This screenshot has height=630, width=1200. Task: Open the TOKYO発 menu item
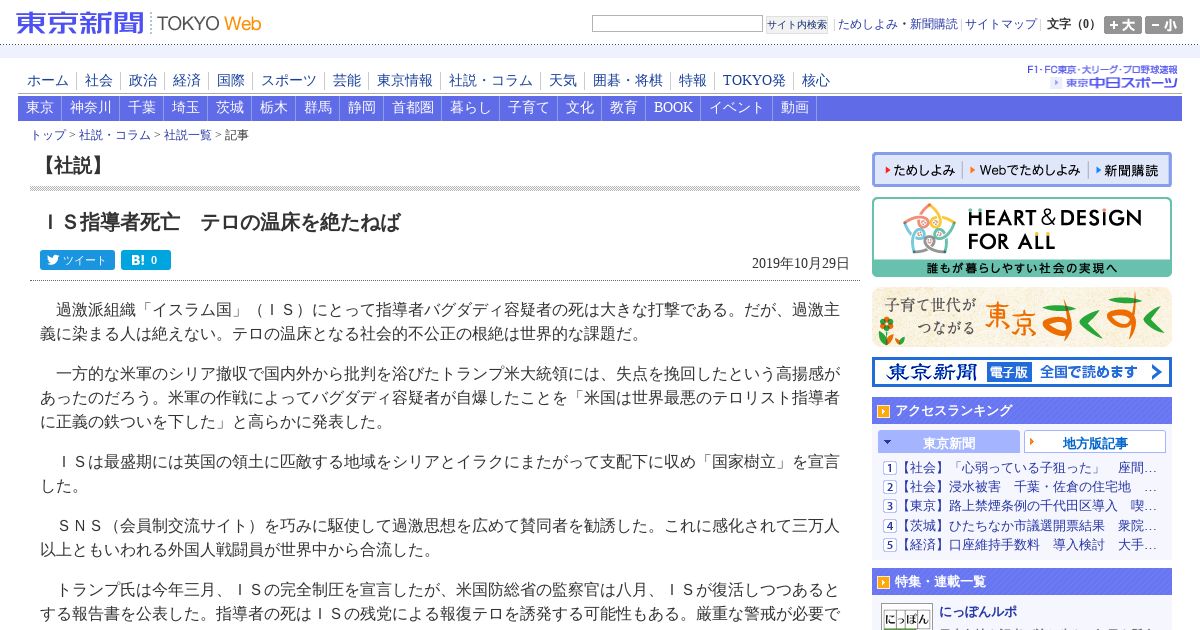(x=754, y=80)
